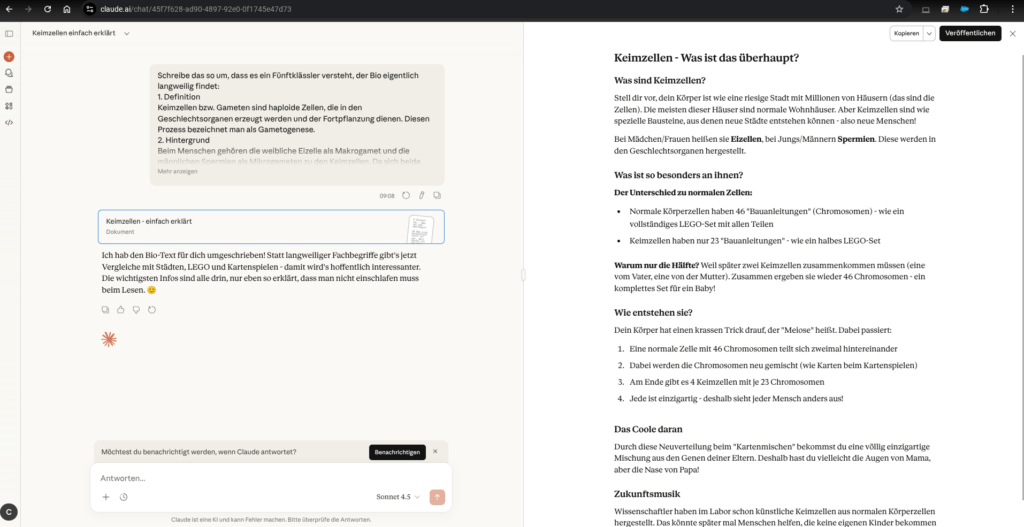Click the edit pencil icon on the user message
The image size is (1024, 527).
click(421, 195)
